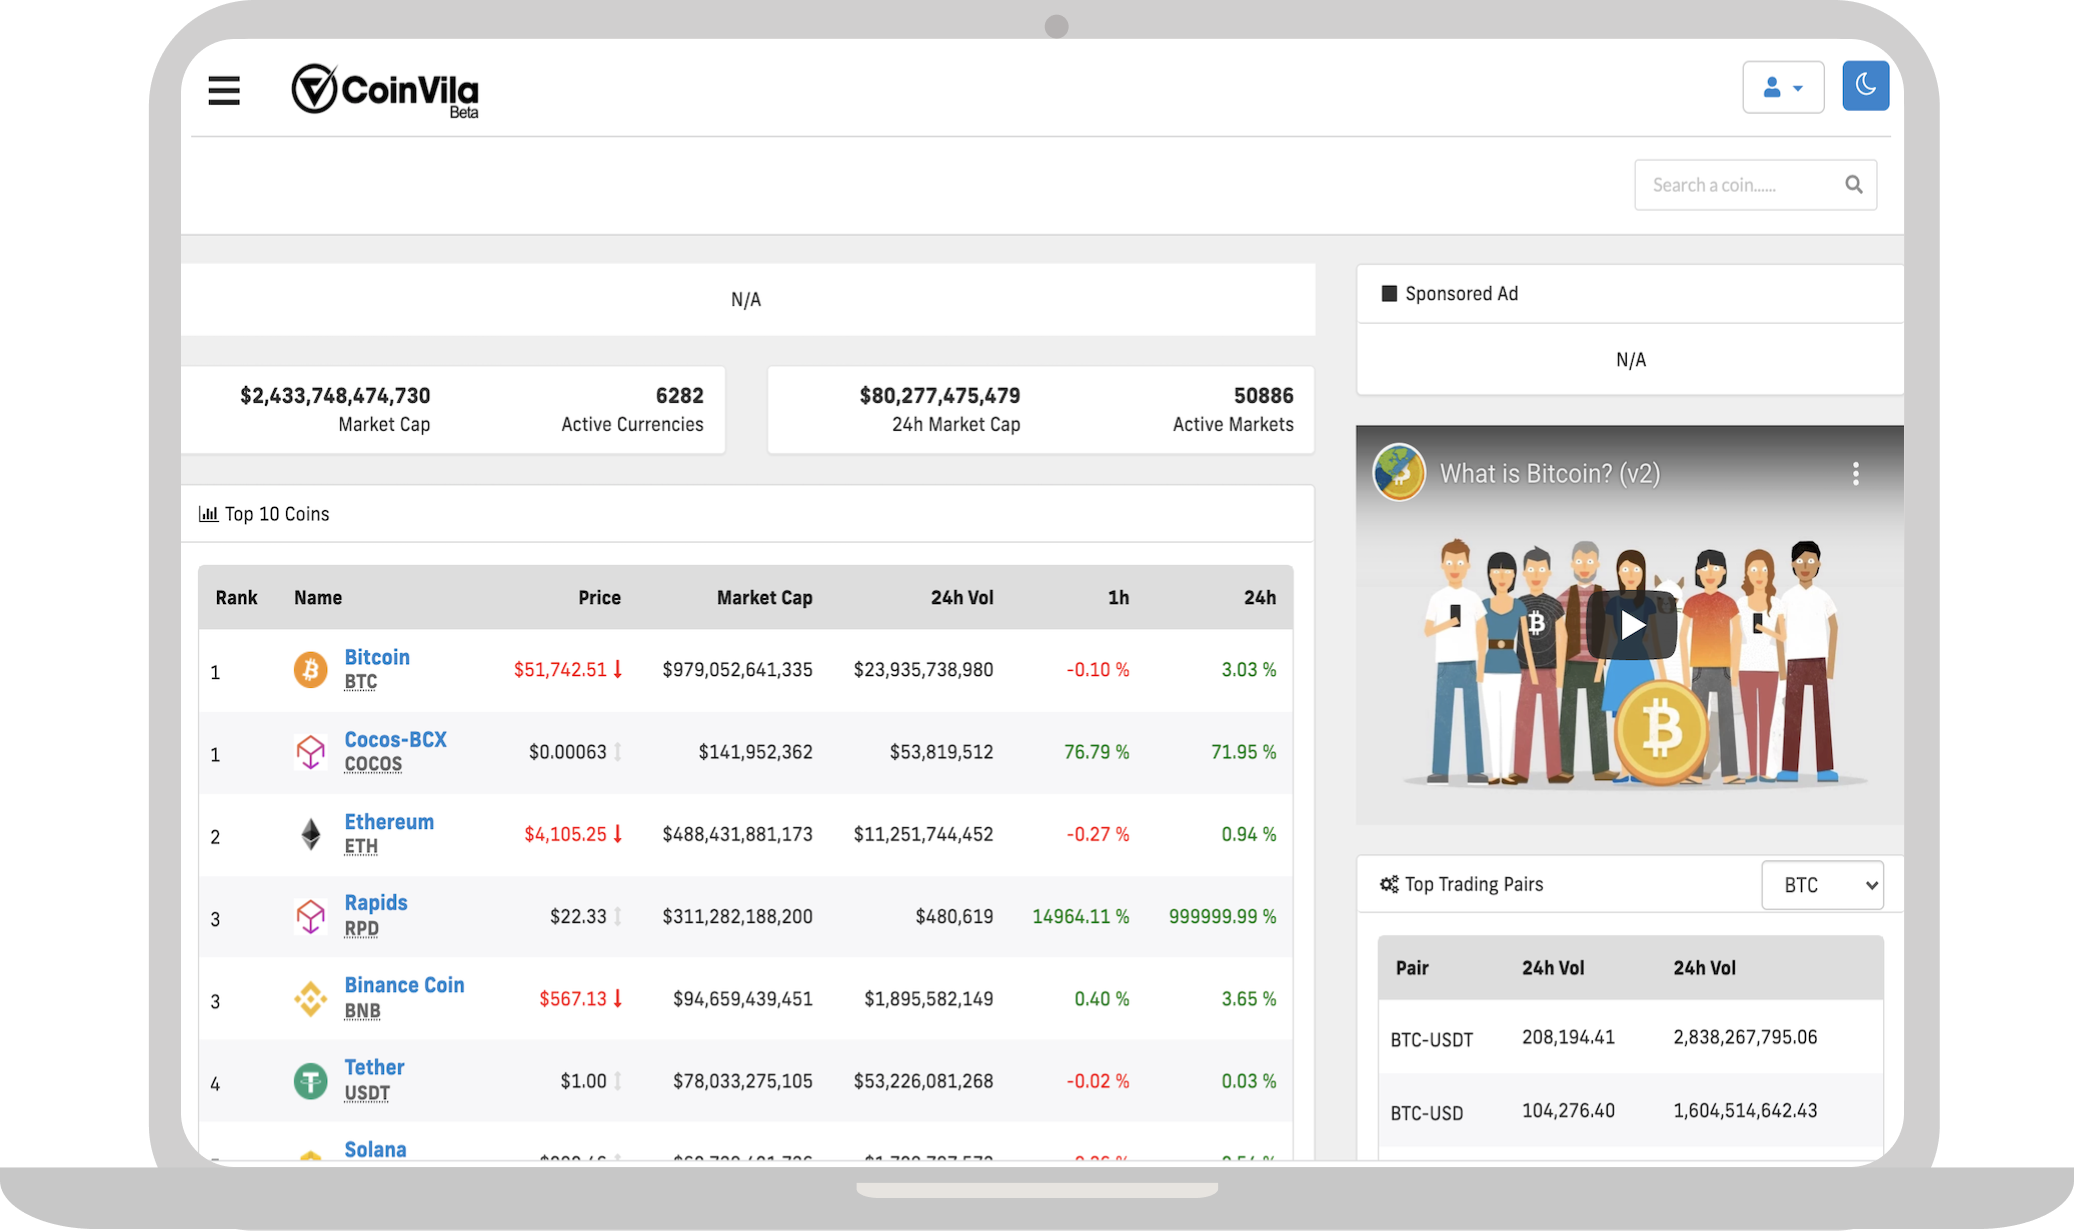Click the What is Bitcoin? (v2) title
This screenshot has width=2074, height=1231.
[1550, 473]
